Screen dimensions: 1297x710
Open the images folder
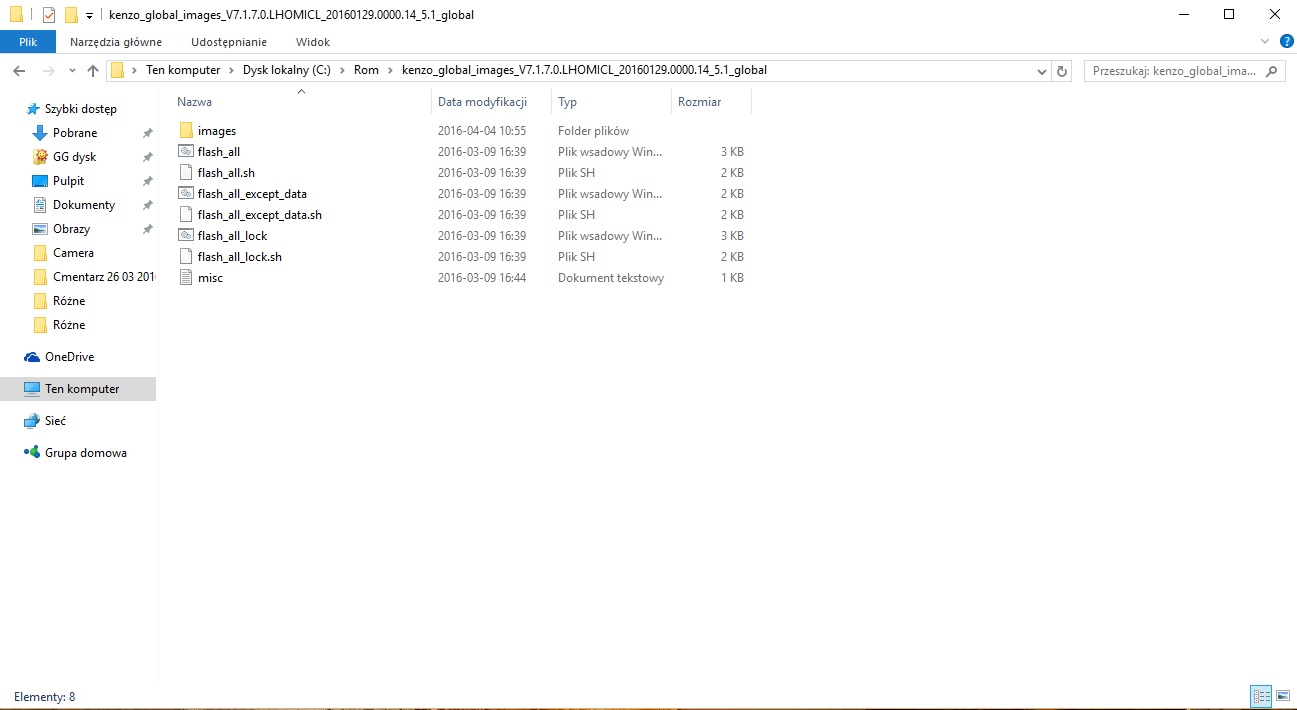(x=216, y=131)
